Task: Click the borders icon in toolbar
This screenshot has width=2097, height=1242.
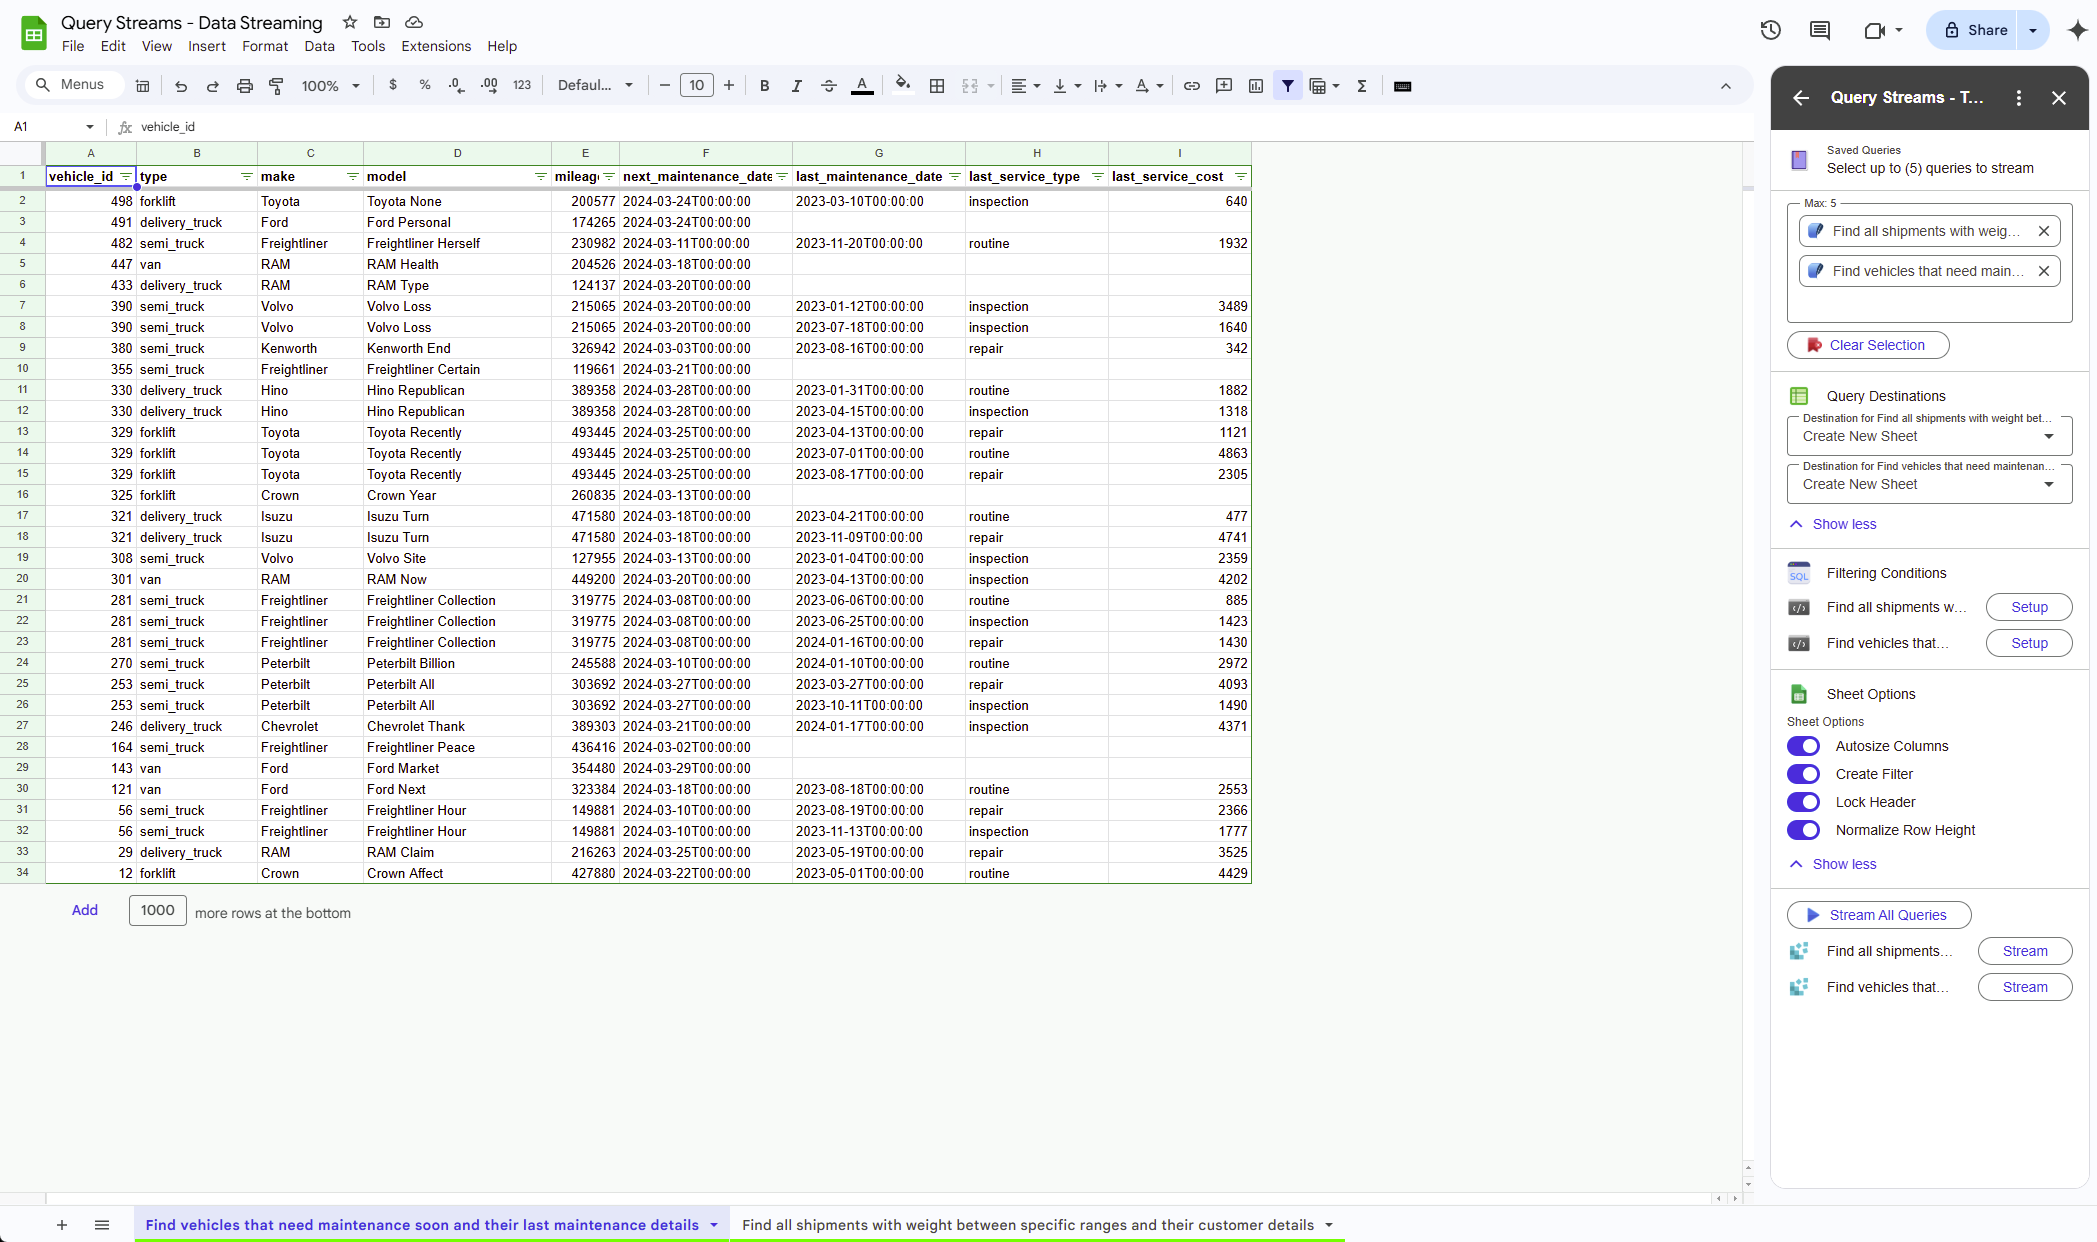Action: click(x=937, y=86)
